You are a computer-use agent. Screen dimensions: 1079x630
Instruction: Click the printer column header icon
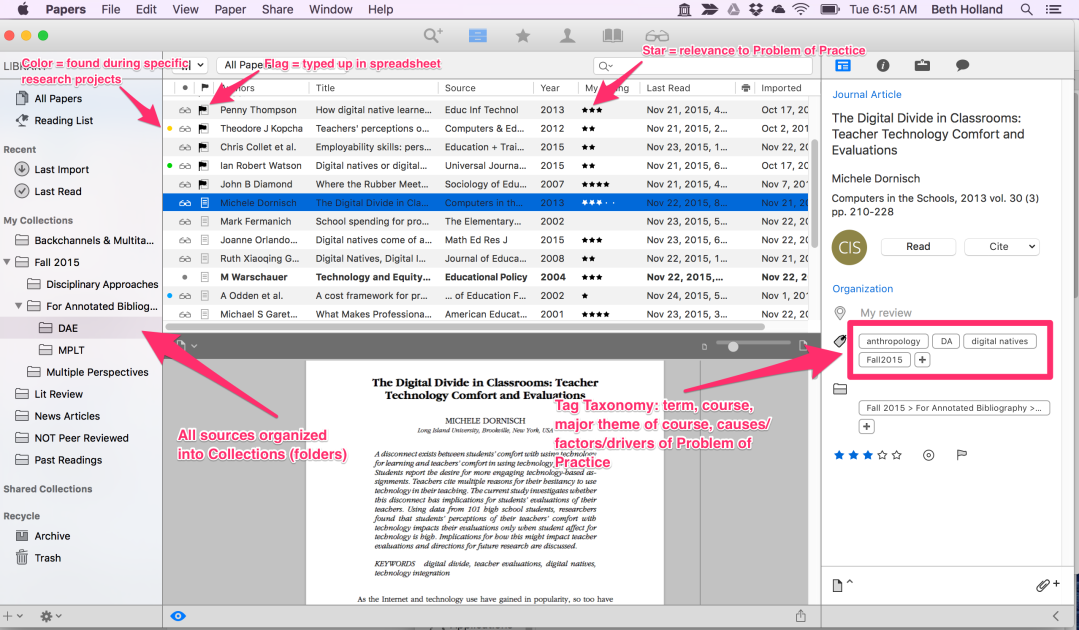745,88
